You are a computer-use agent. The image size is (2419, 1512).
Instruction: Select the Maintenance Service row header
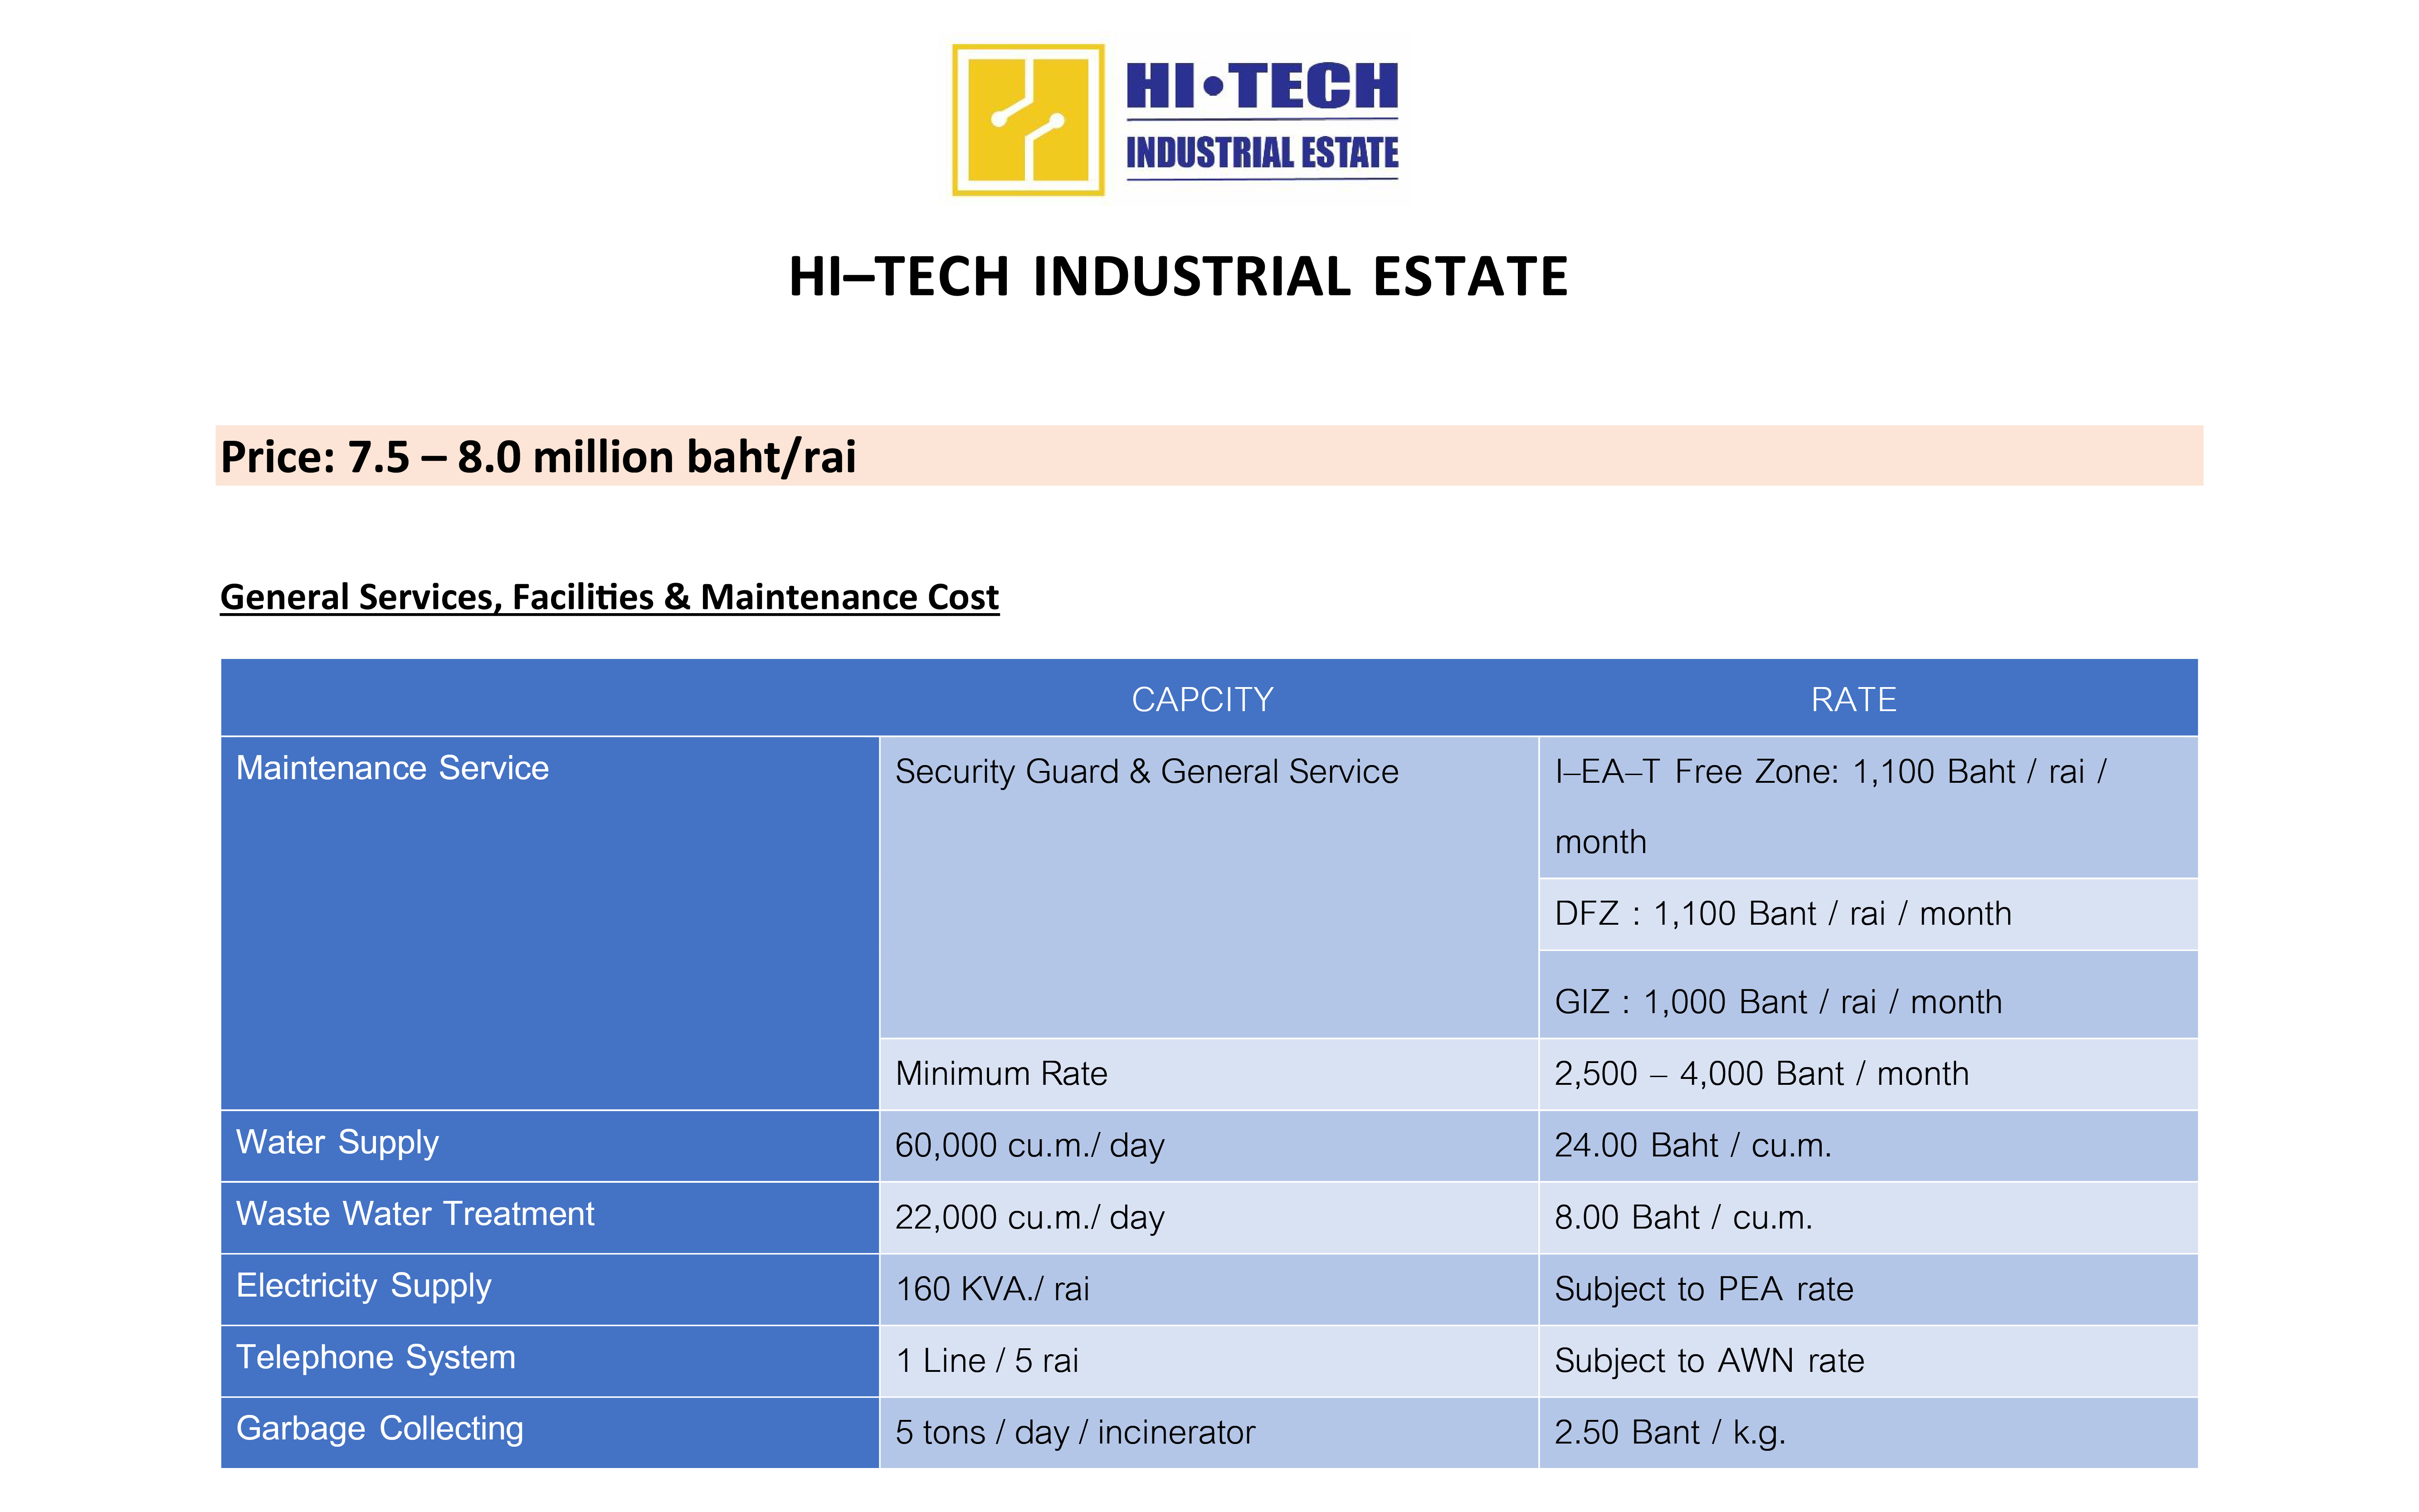tap(392, 768)
